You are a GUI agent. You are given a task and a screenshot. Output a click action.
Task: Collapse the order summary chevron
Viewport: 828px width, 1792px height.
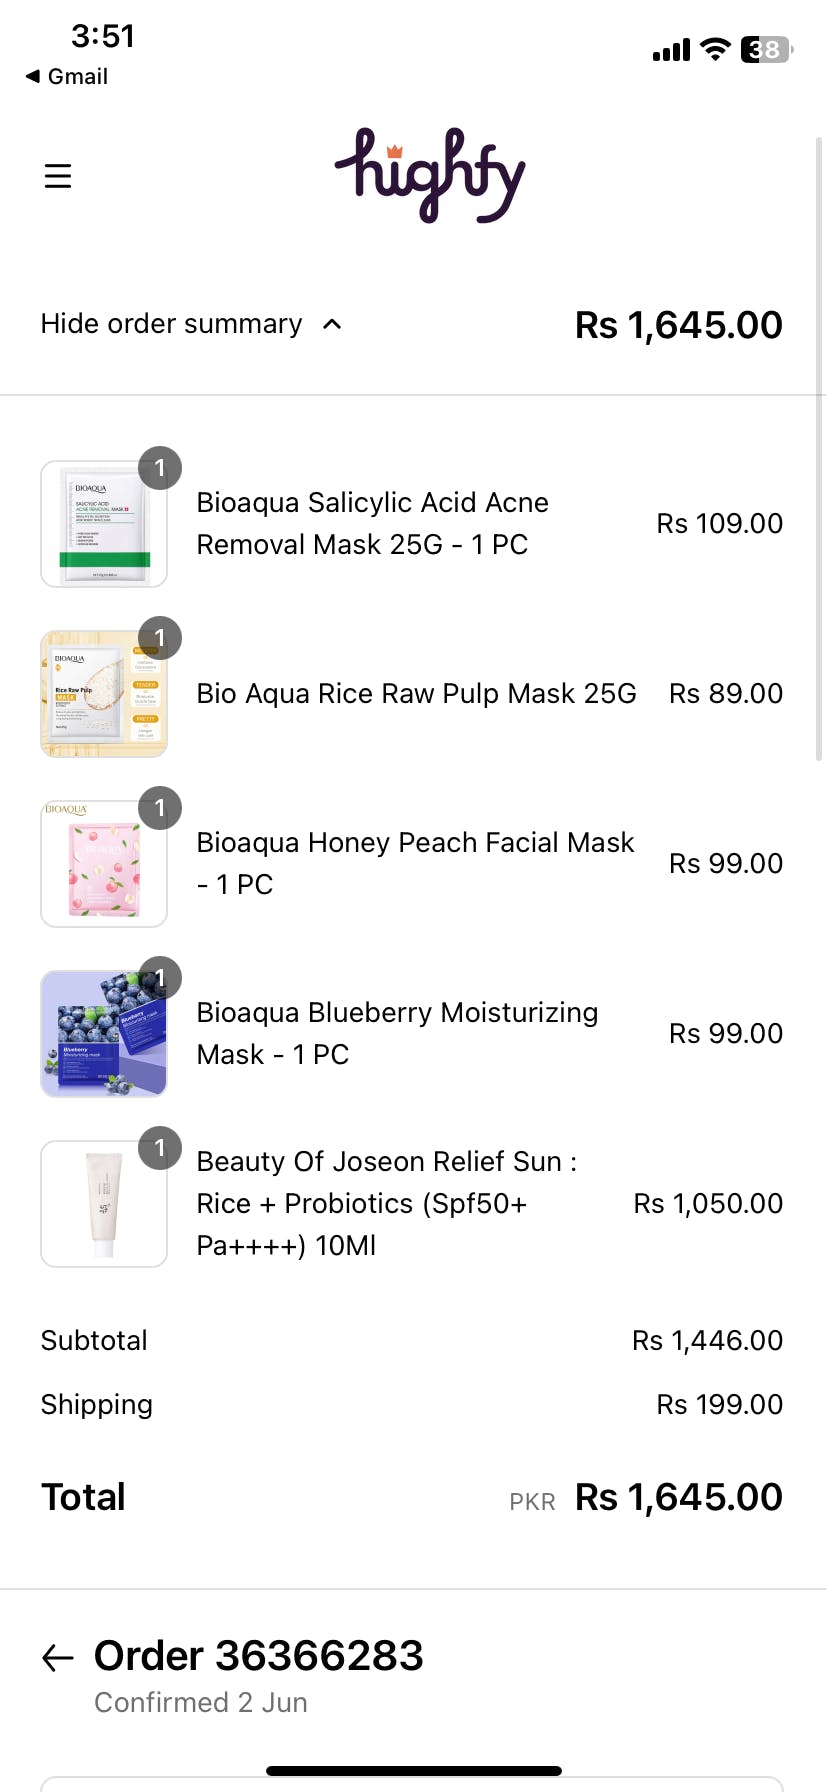click(x=333, y=324)
